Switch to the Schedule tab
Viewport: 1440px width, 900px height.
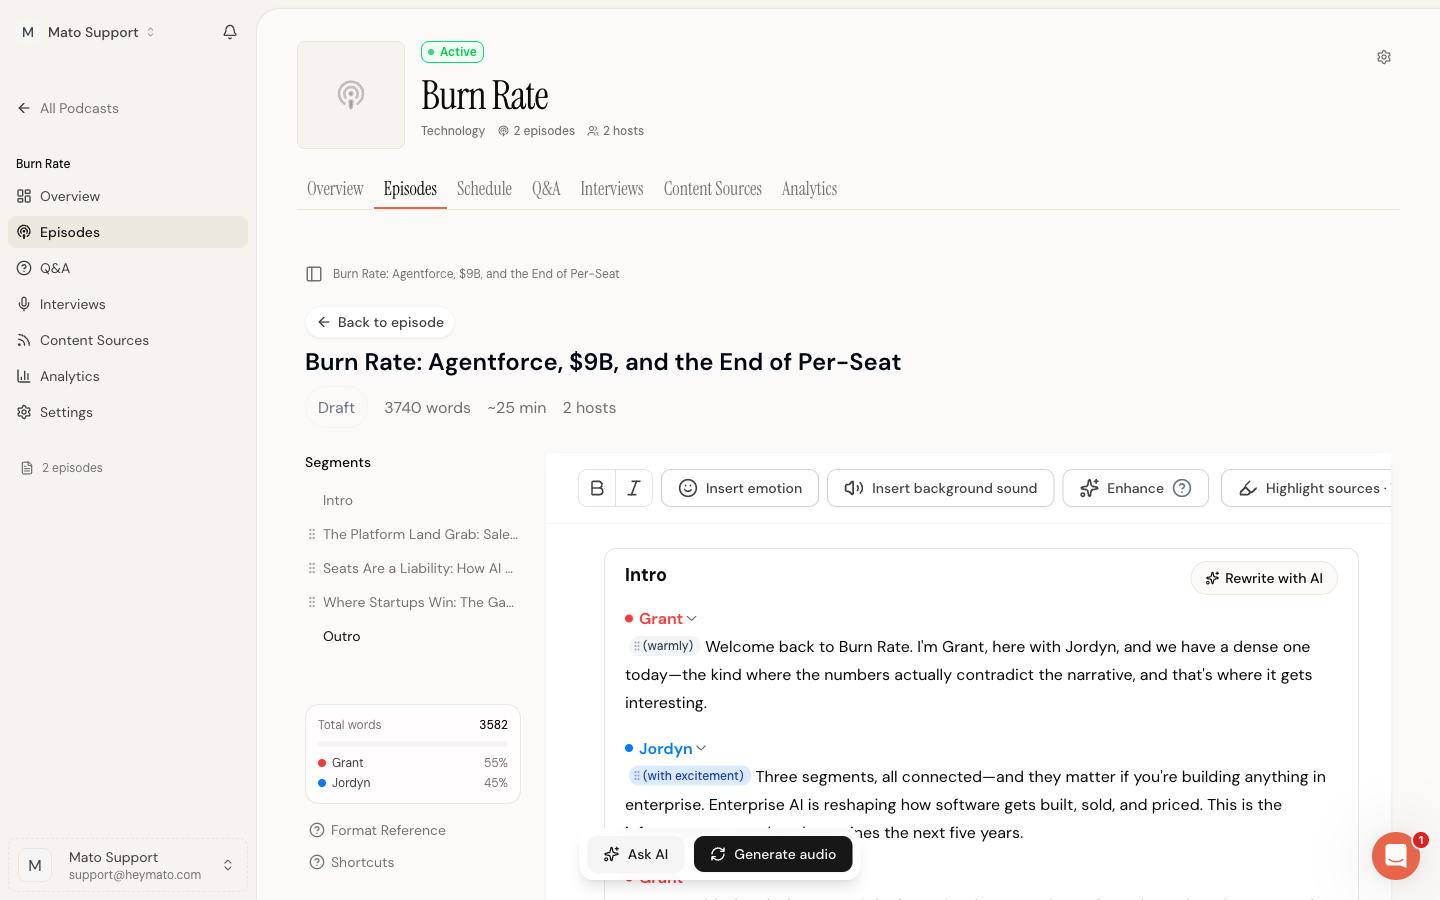(484, 189)
